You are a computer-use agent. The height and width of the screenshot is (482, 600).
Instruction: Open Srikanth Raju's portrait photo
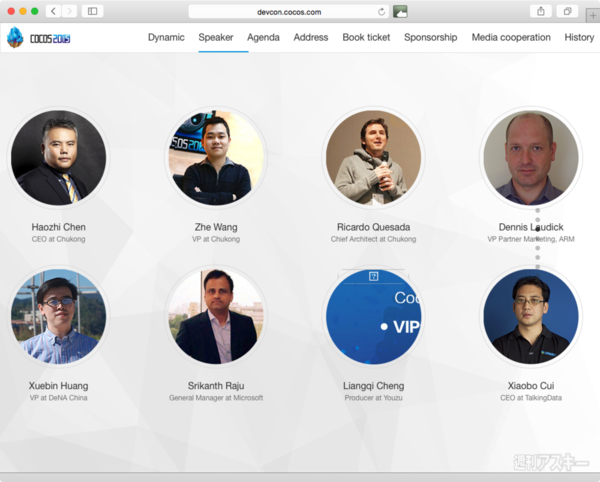(x=216, y=316)
